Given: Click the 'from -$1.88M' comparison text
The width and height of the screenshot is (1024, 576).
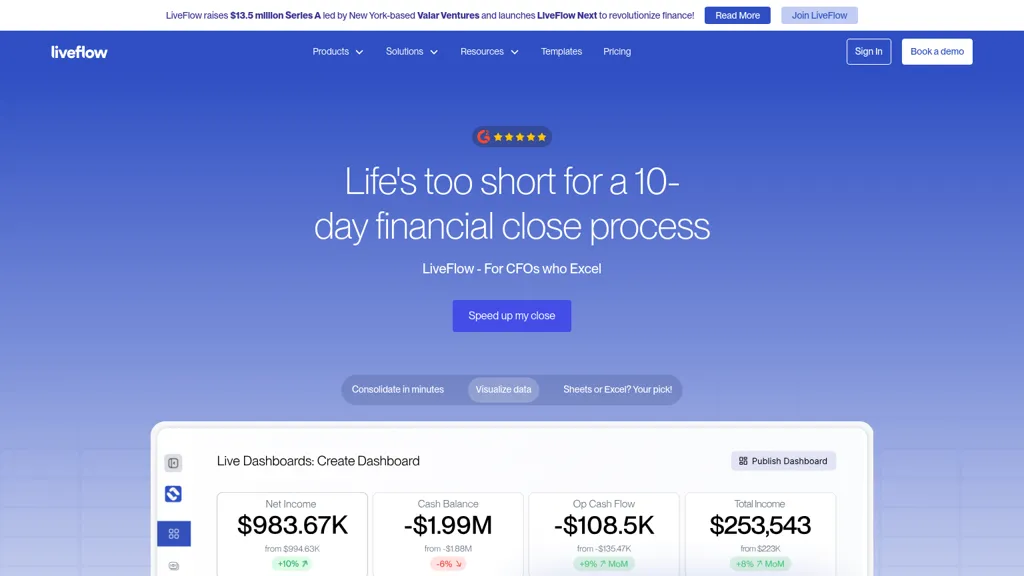Looking at the screenshot, I should click(448, 549).
